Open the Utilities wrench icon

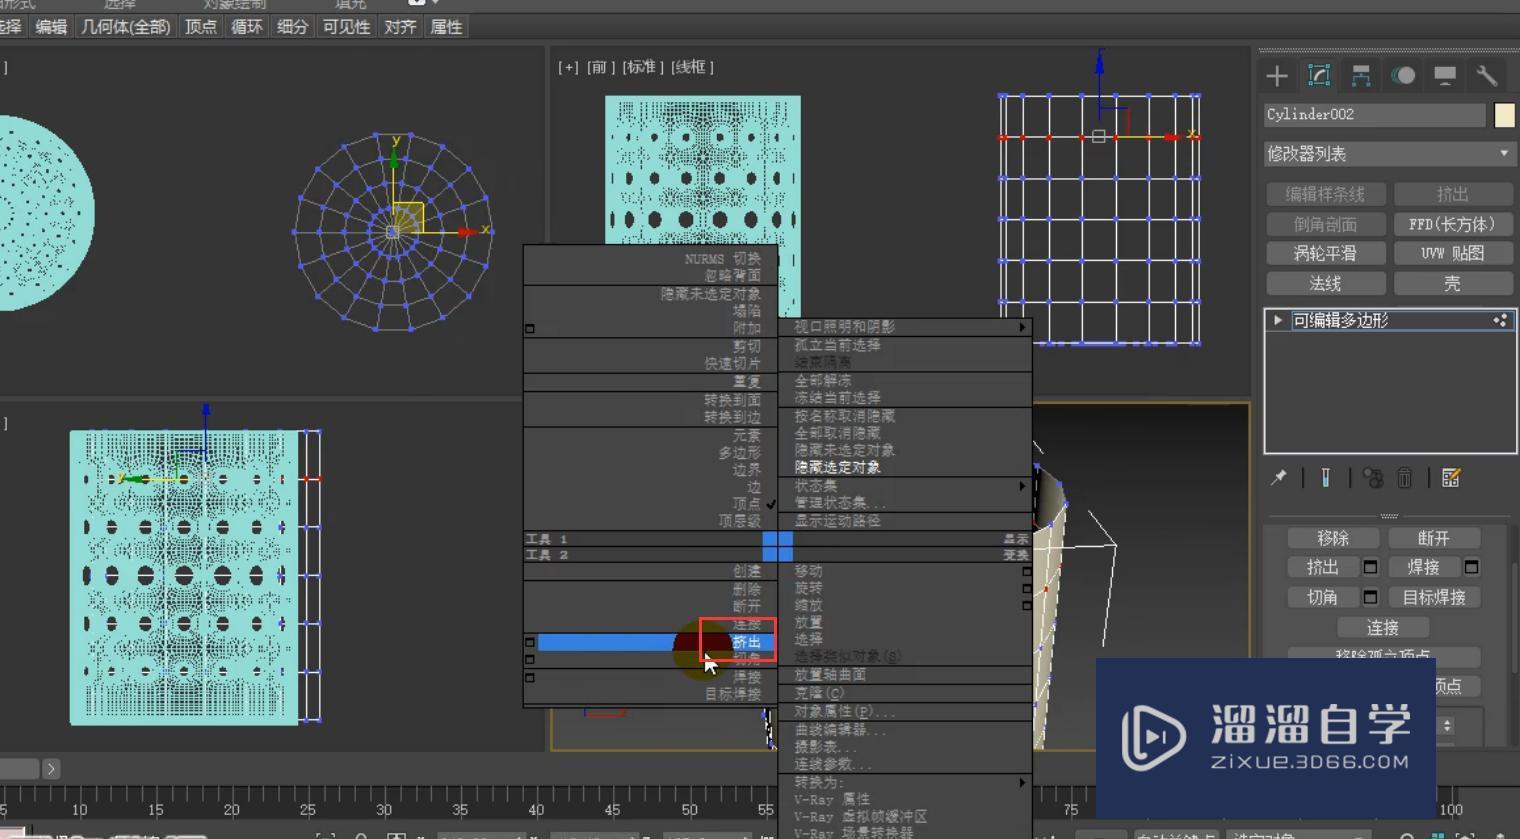click(1487, 76)
